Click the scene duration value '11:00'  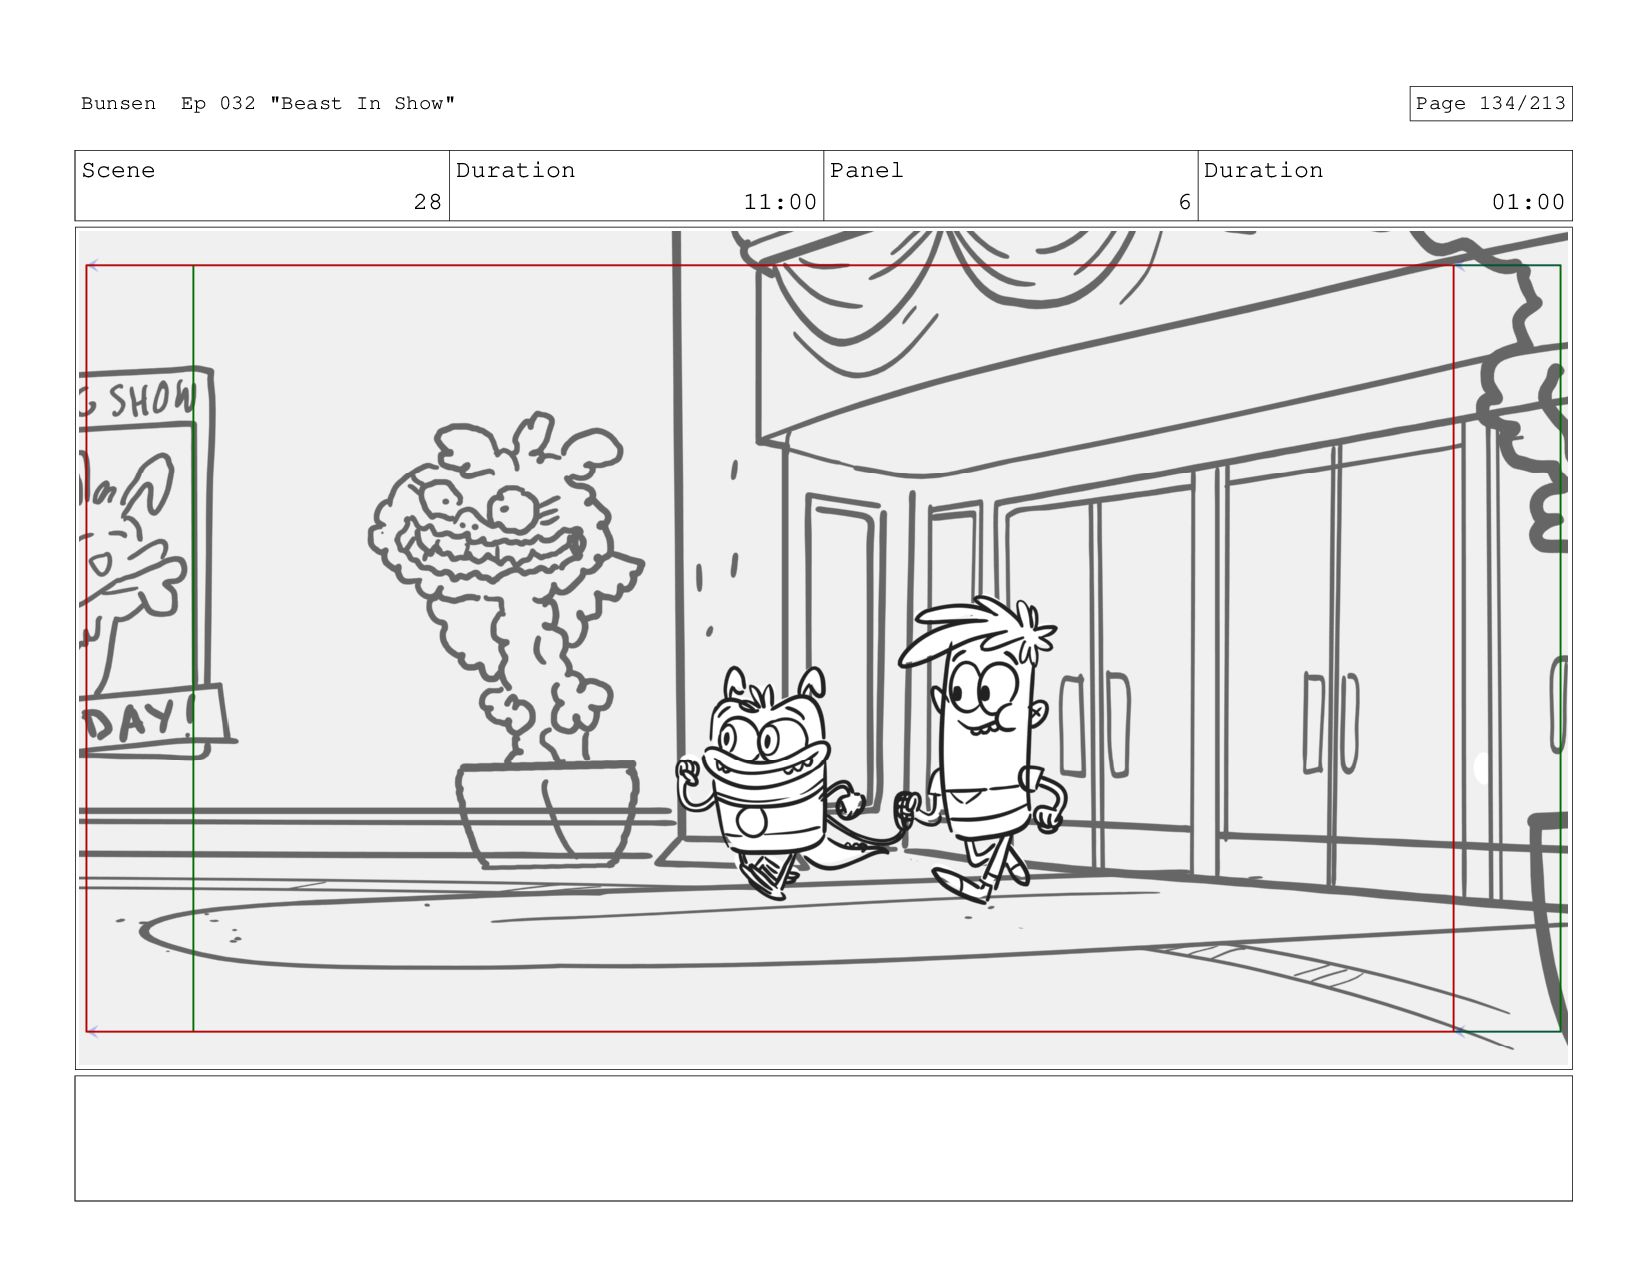(x=780, y=203)
